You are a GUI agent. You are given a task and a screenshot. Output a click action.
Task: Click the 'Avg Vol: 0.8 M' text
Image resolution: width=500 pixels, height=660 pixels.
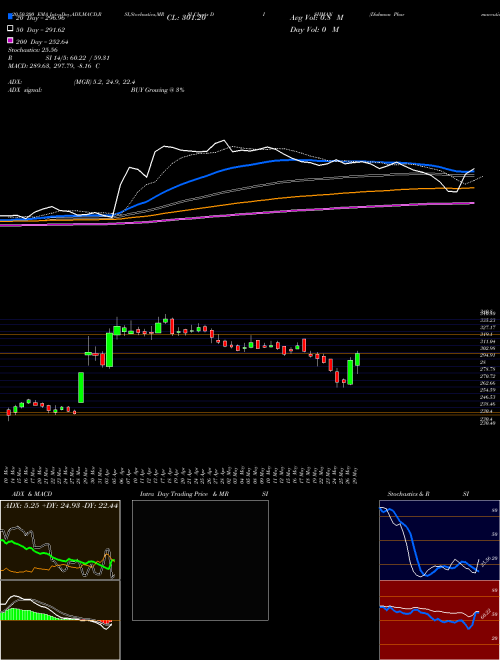[316, 18]
